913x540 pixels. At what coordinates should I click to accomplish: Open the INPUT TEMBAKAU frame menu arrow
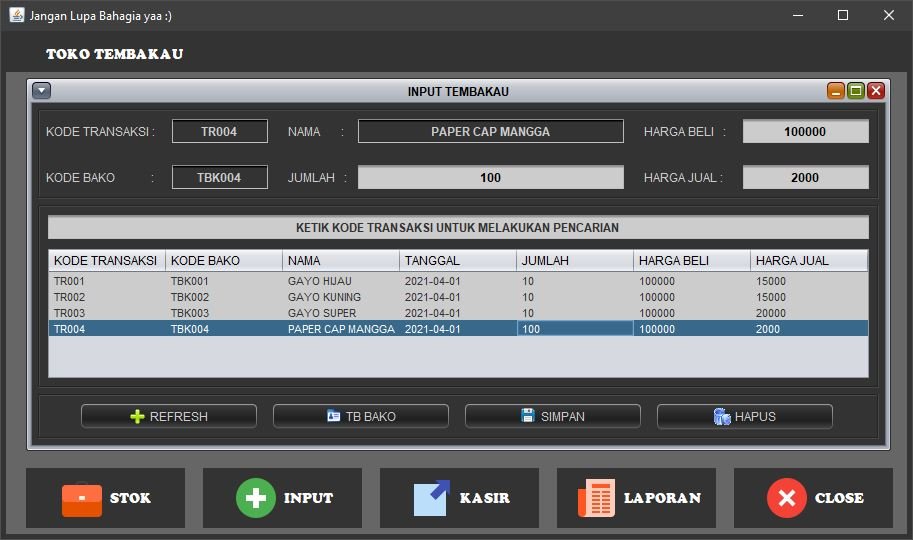click(x=41, y=91)
